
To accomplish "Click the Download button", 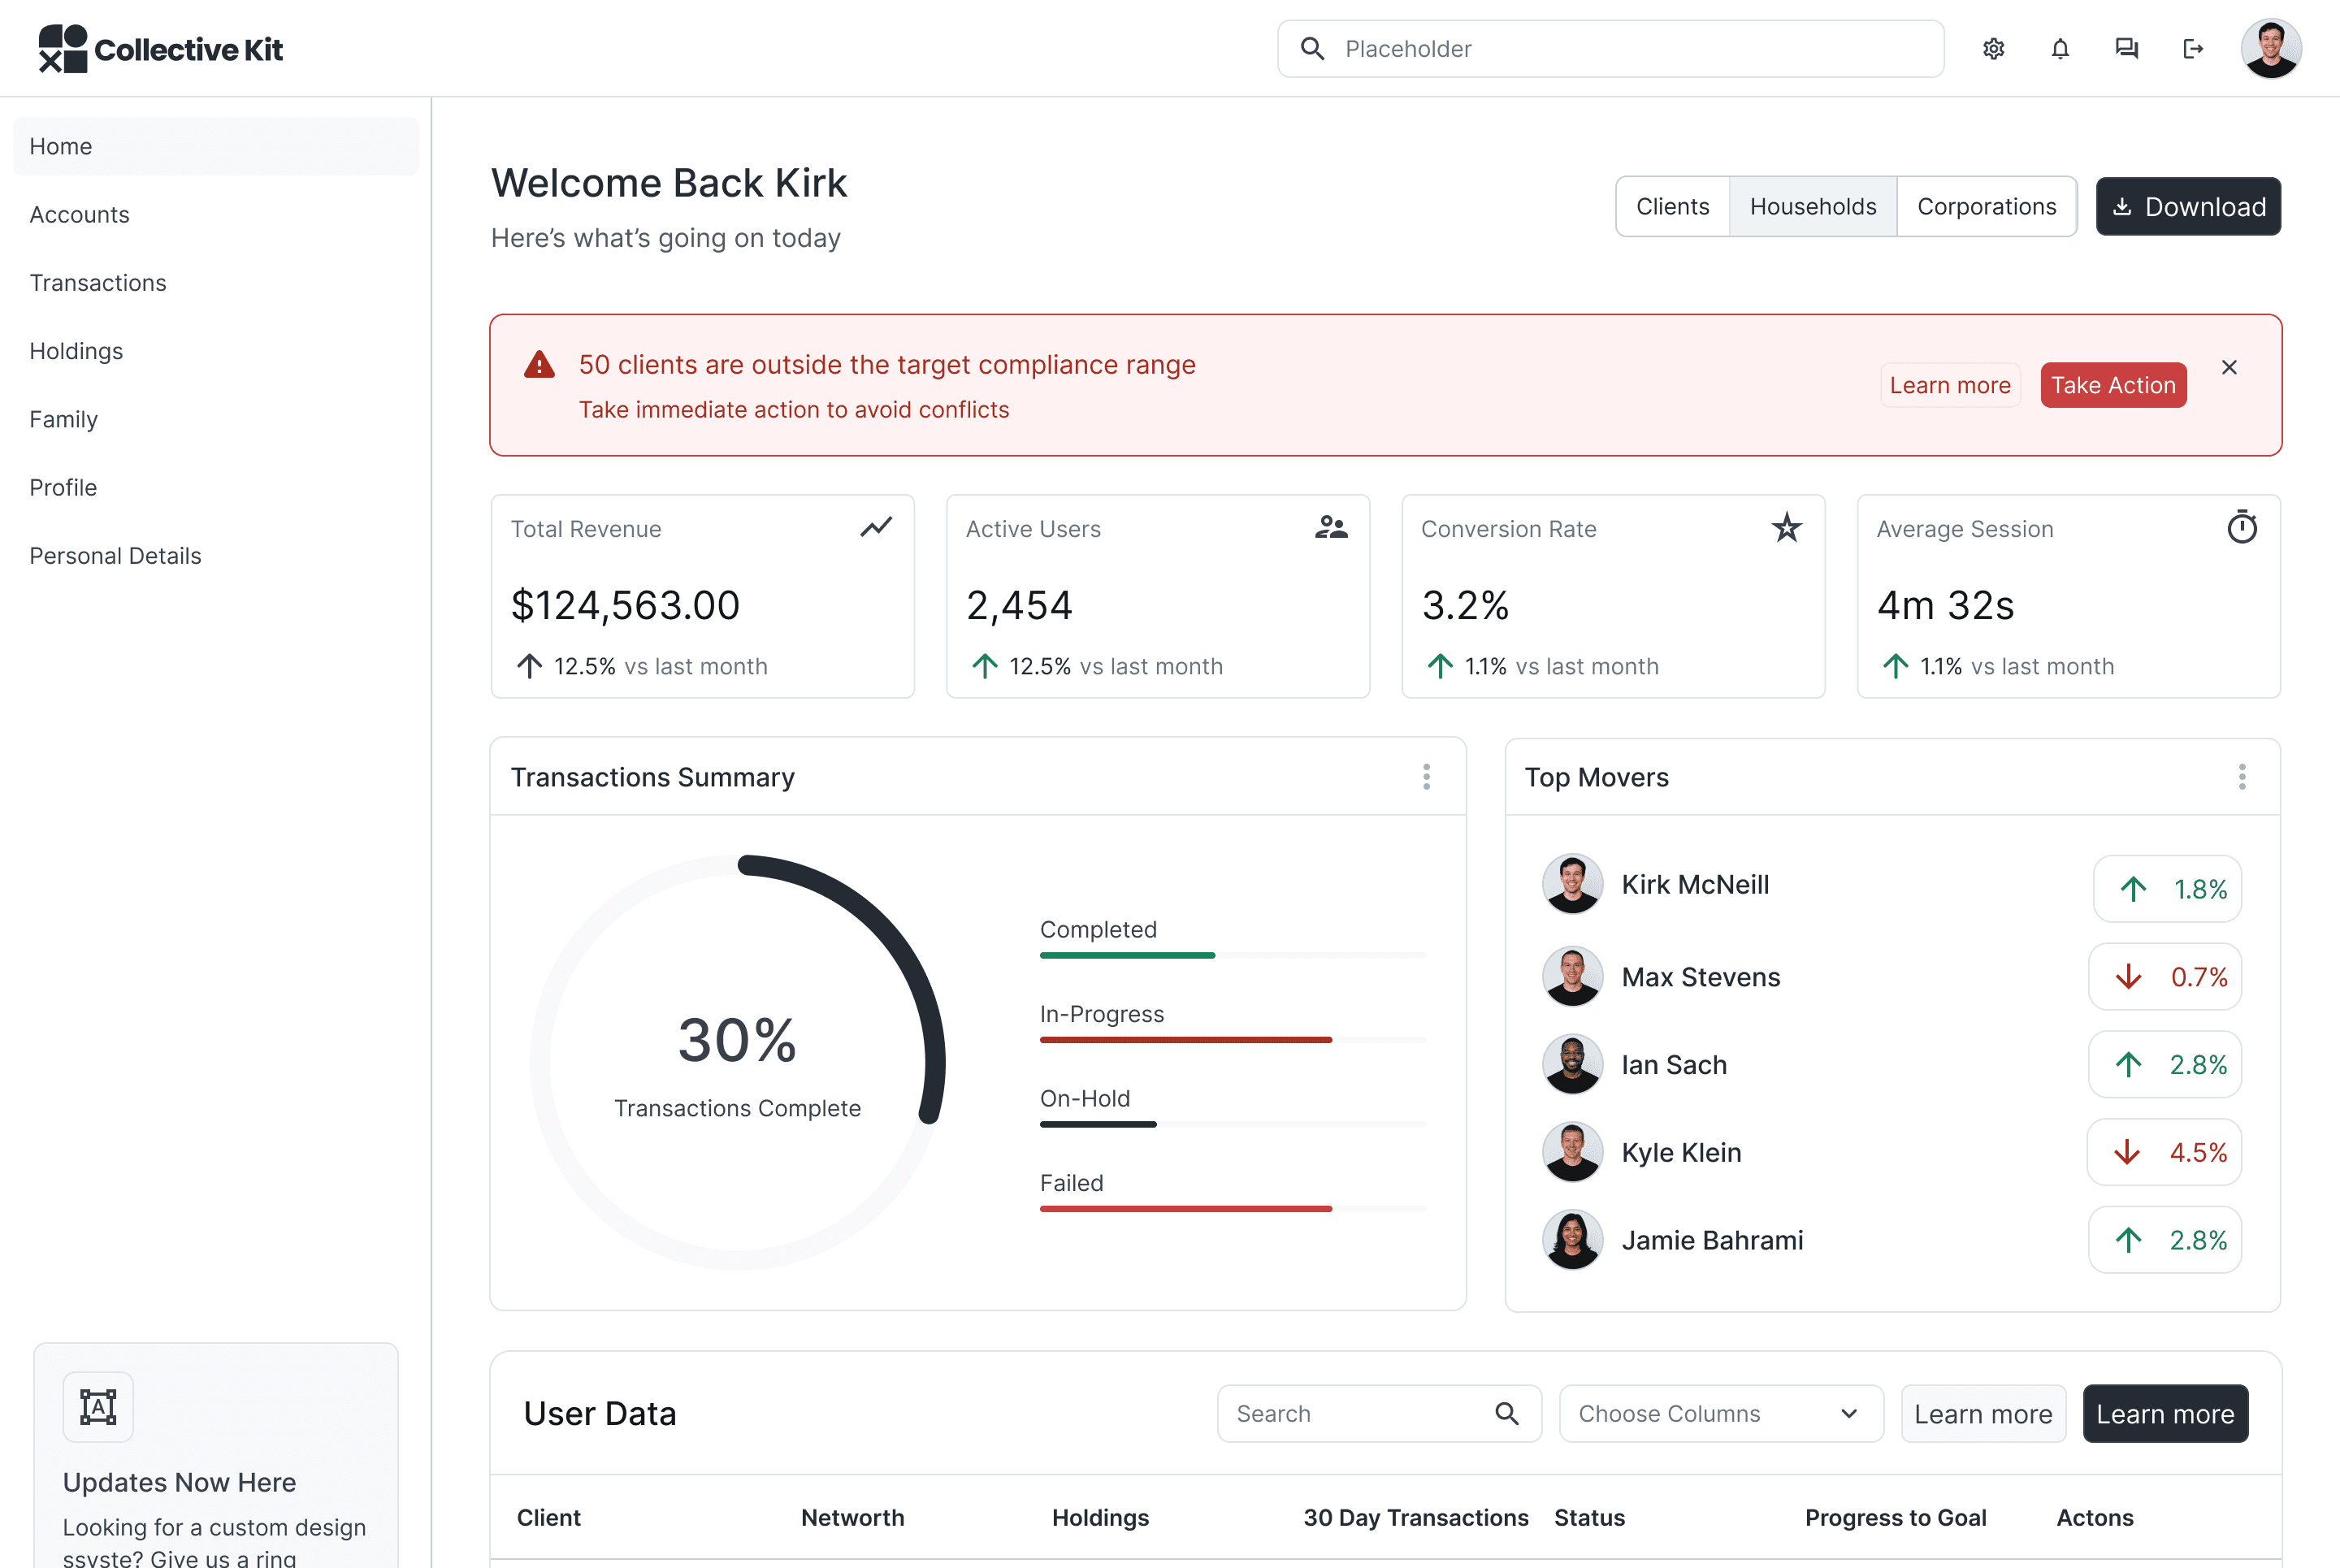I will pos(2188,207).
